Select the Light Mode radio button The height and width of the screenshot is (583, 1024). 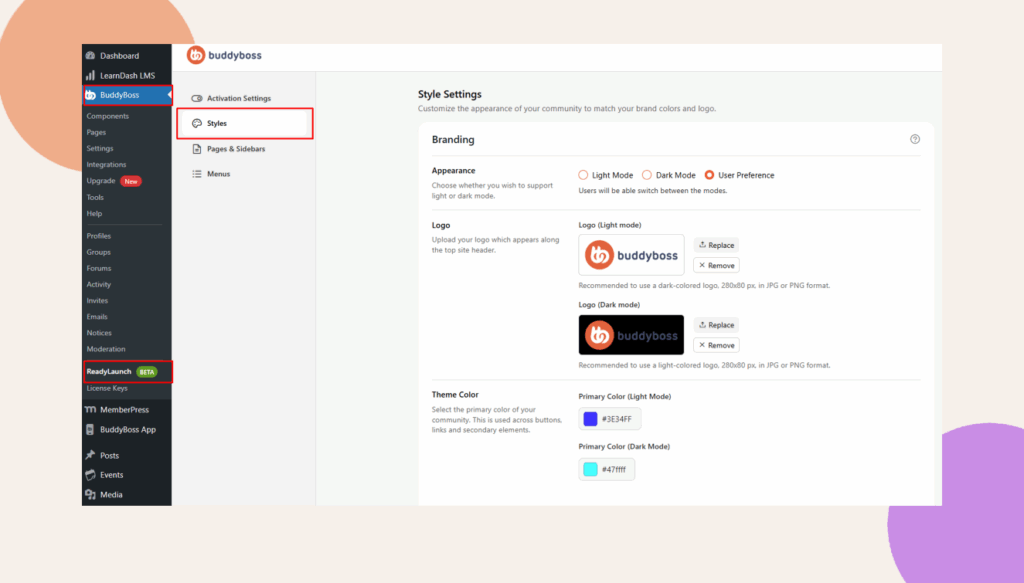coord(583,175)
